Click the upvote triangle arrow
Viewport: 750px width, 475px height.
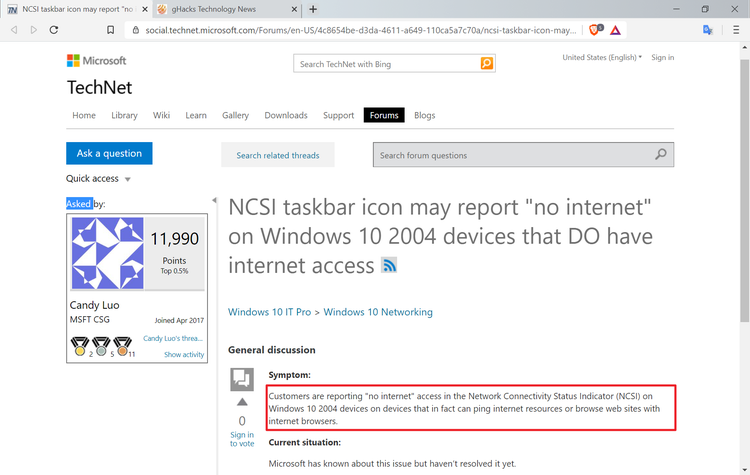coord(242,402)
